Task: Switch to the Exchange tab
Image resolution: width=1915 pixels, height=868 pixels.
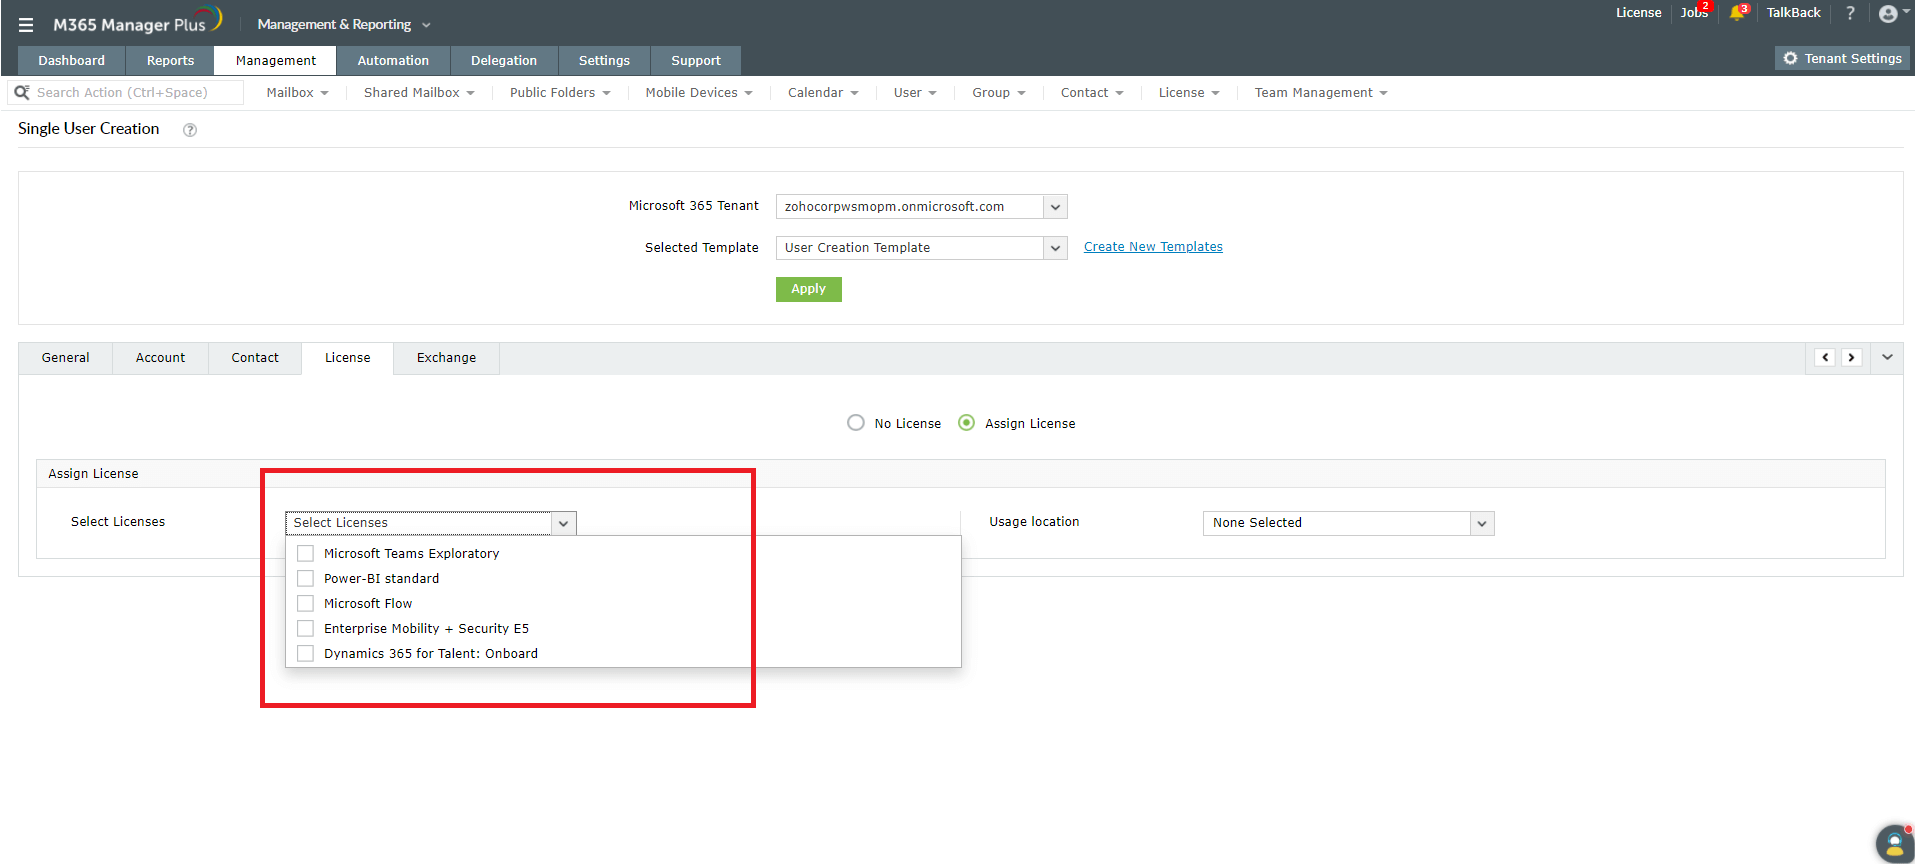Action: pos(446,358)
